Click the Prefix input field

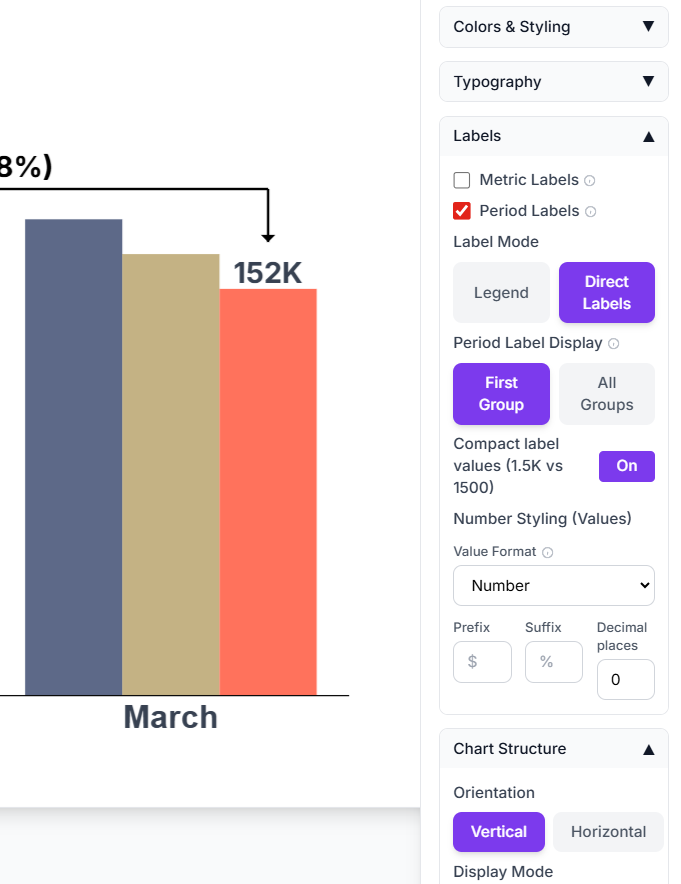click(x=482, y=662)
